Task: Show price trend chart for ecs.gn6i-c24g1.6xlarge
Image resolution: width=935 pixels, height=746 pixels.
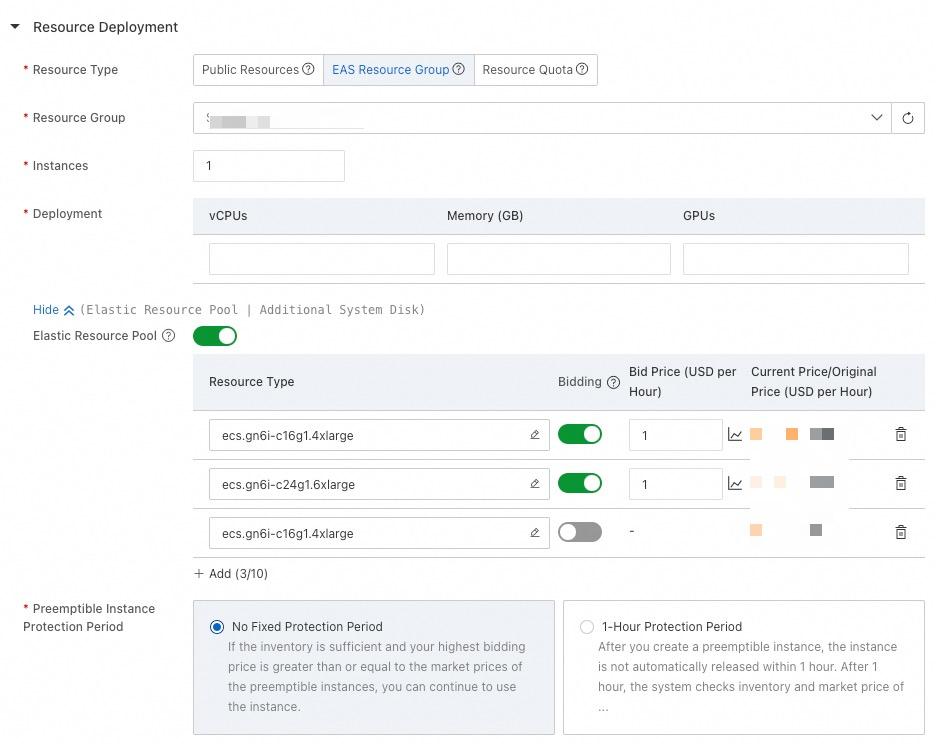Action: [735, 484]
